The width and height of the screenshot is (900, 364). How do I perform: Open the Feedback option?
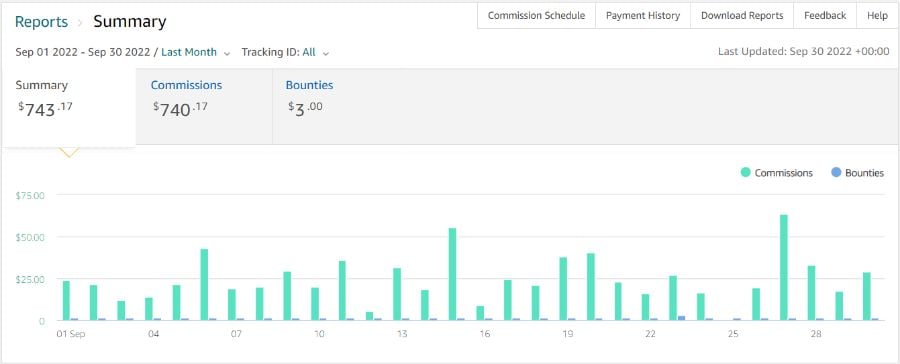point(825,16)
